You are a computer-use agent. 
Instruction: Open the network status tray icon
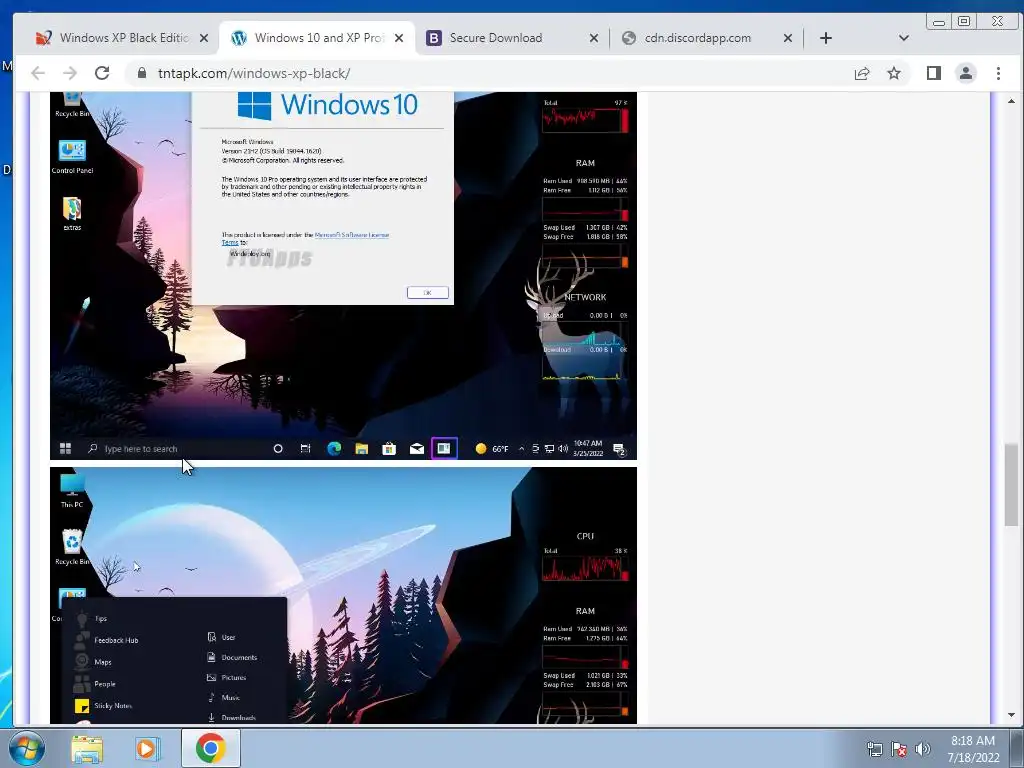coord(874,749)
